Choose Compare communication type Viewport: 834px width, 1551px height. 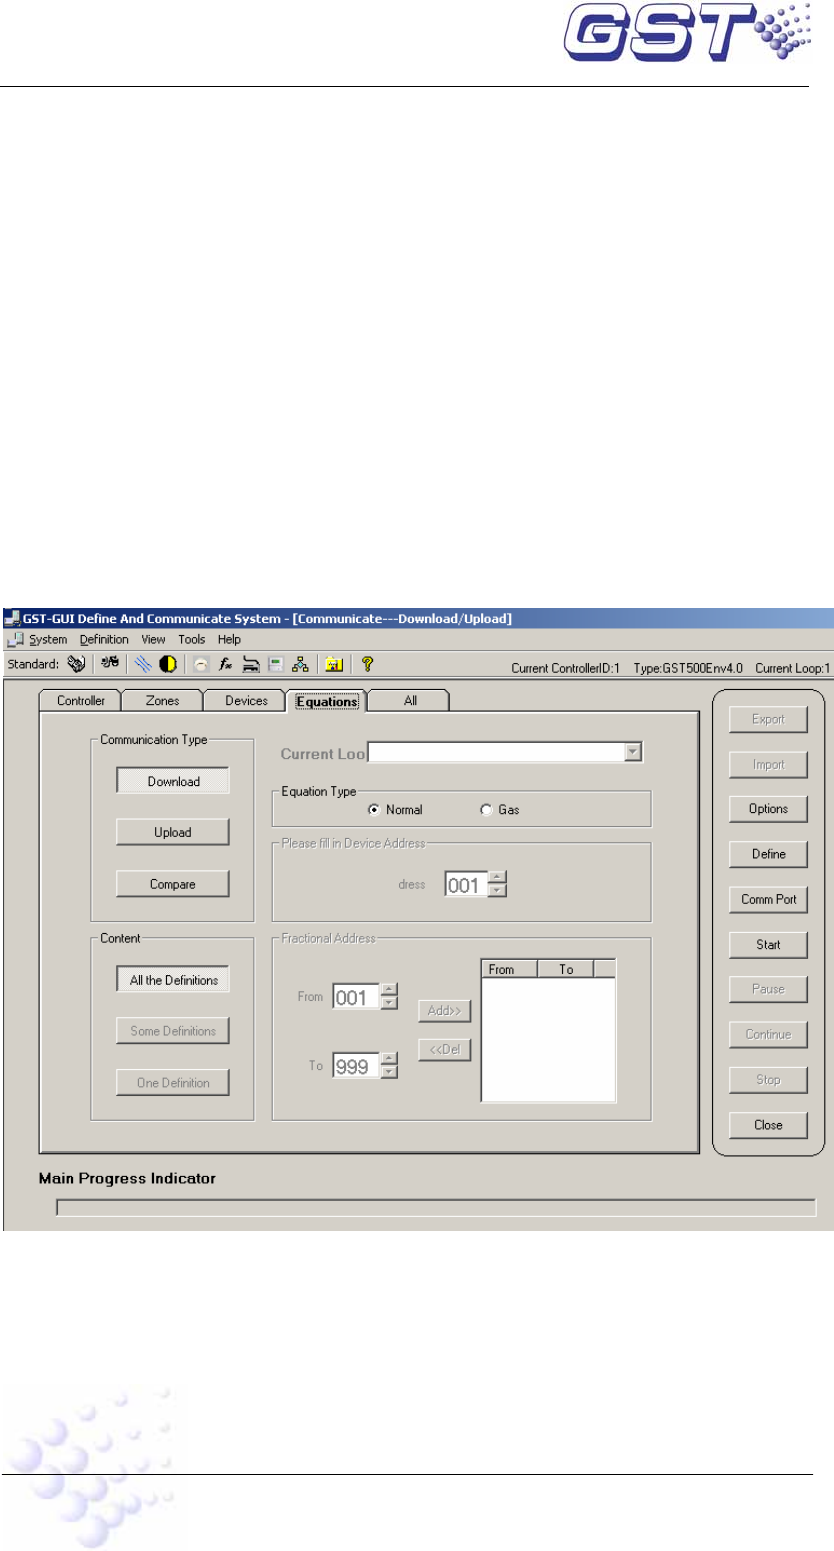click(173, 884)
